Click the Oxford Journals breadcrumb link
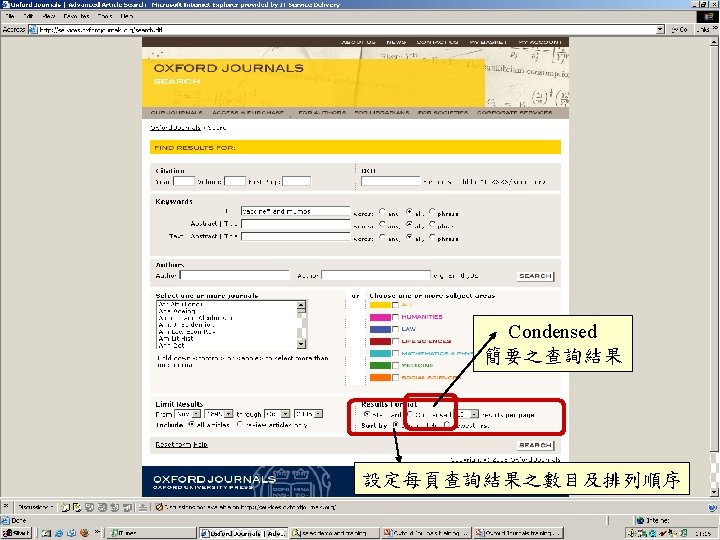 (175, 128)
